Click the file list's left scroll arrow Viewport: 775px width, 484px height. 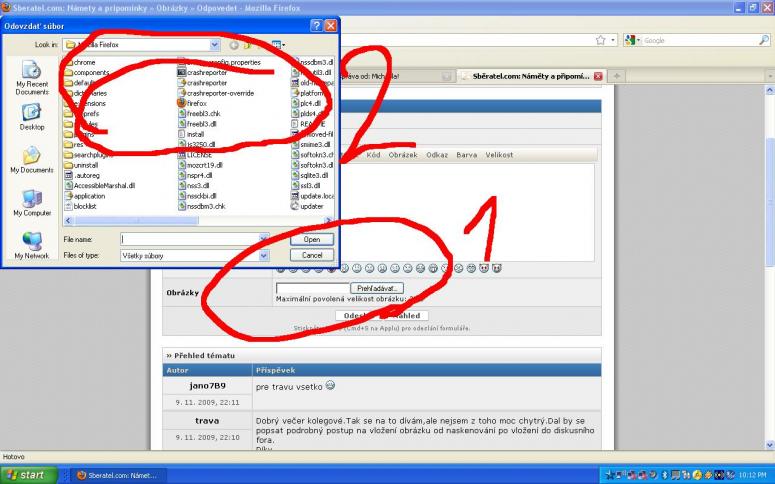click(x=68, y=220)
